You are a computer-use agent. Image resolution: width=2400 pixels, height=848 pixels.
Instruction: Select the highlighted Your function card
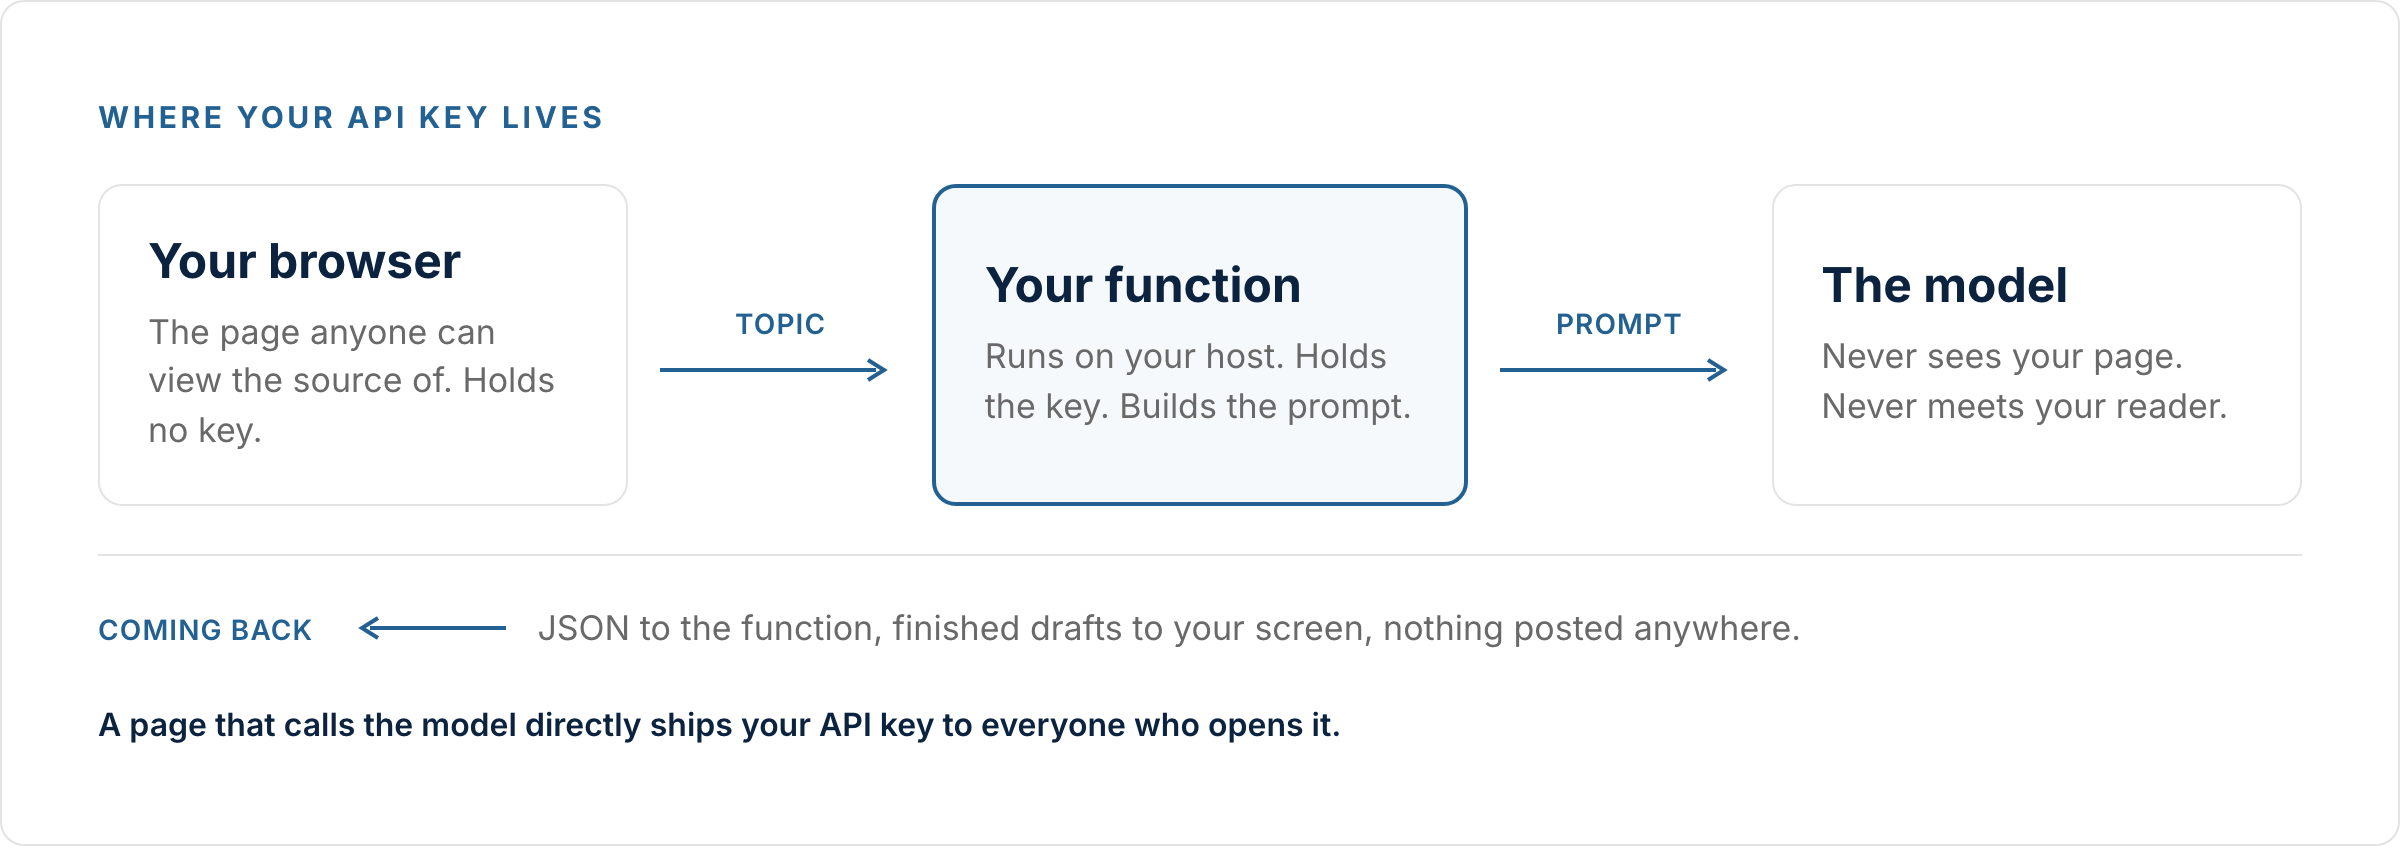tap(1200, 345)
